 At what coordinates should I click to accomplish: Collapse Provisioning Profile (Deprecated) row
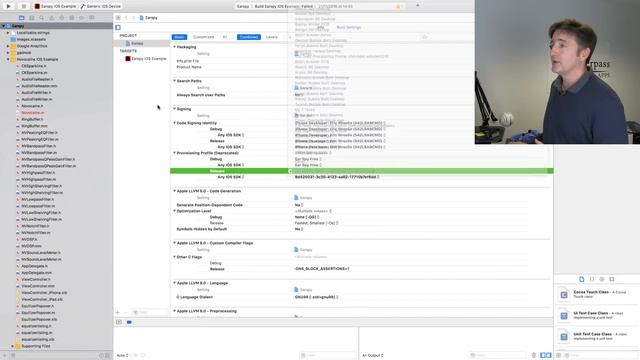coord(174,153)
